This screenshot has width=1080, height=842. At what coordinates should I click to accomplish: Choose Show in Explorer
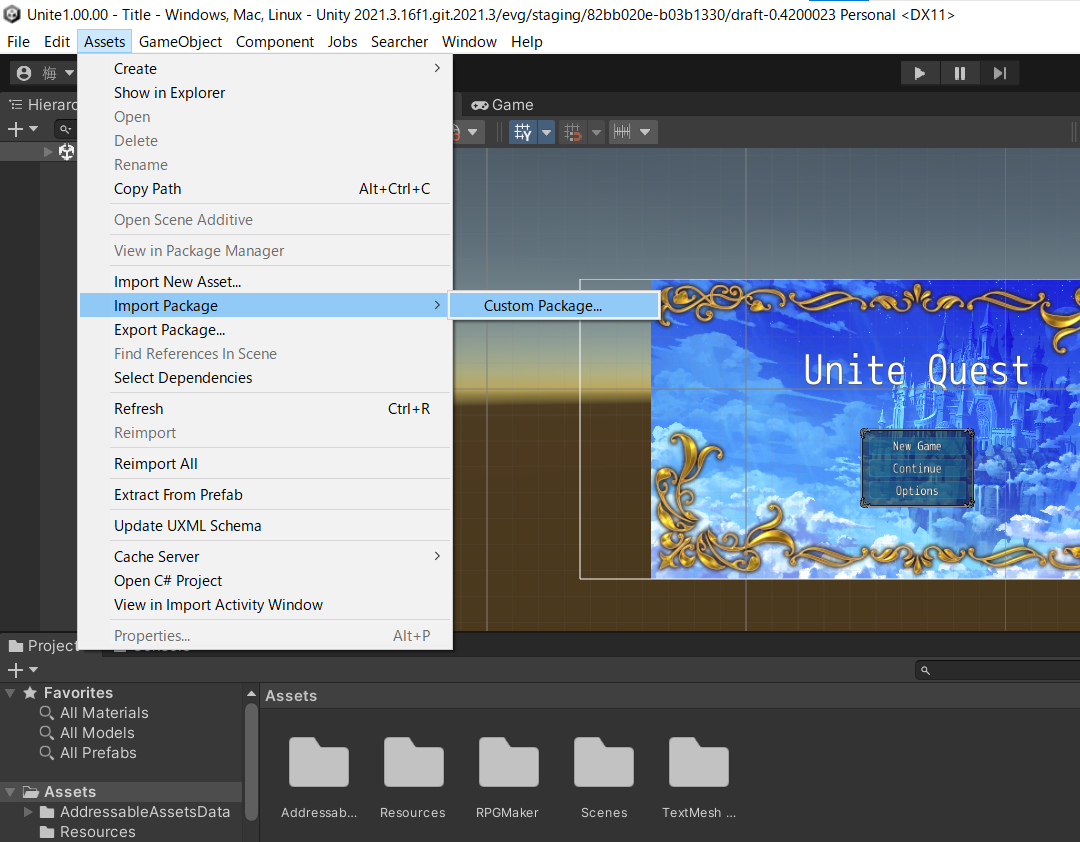coord(265,93)
